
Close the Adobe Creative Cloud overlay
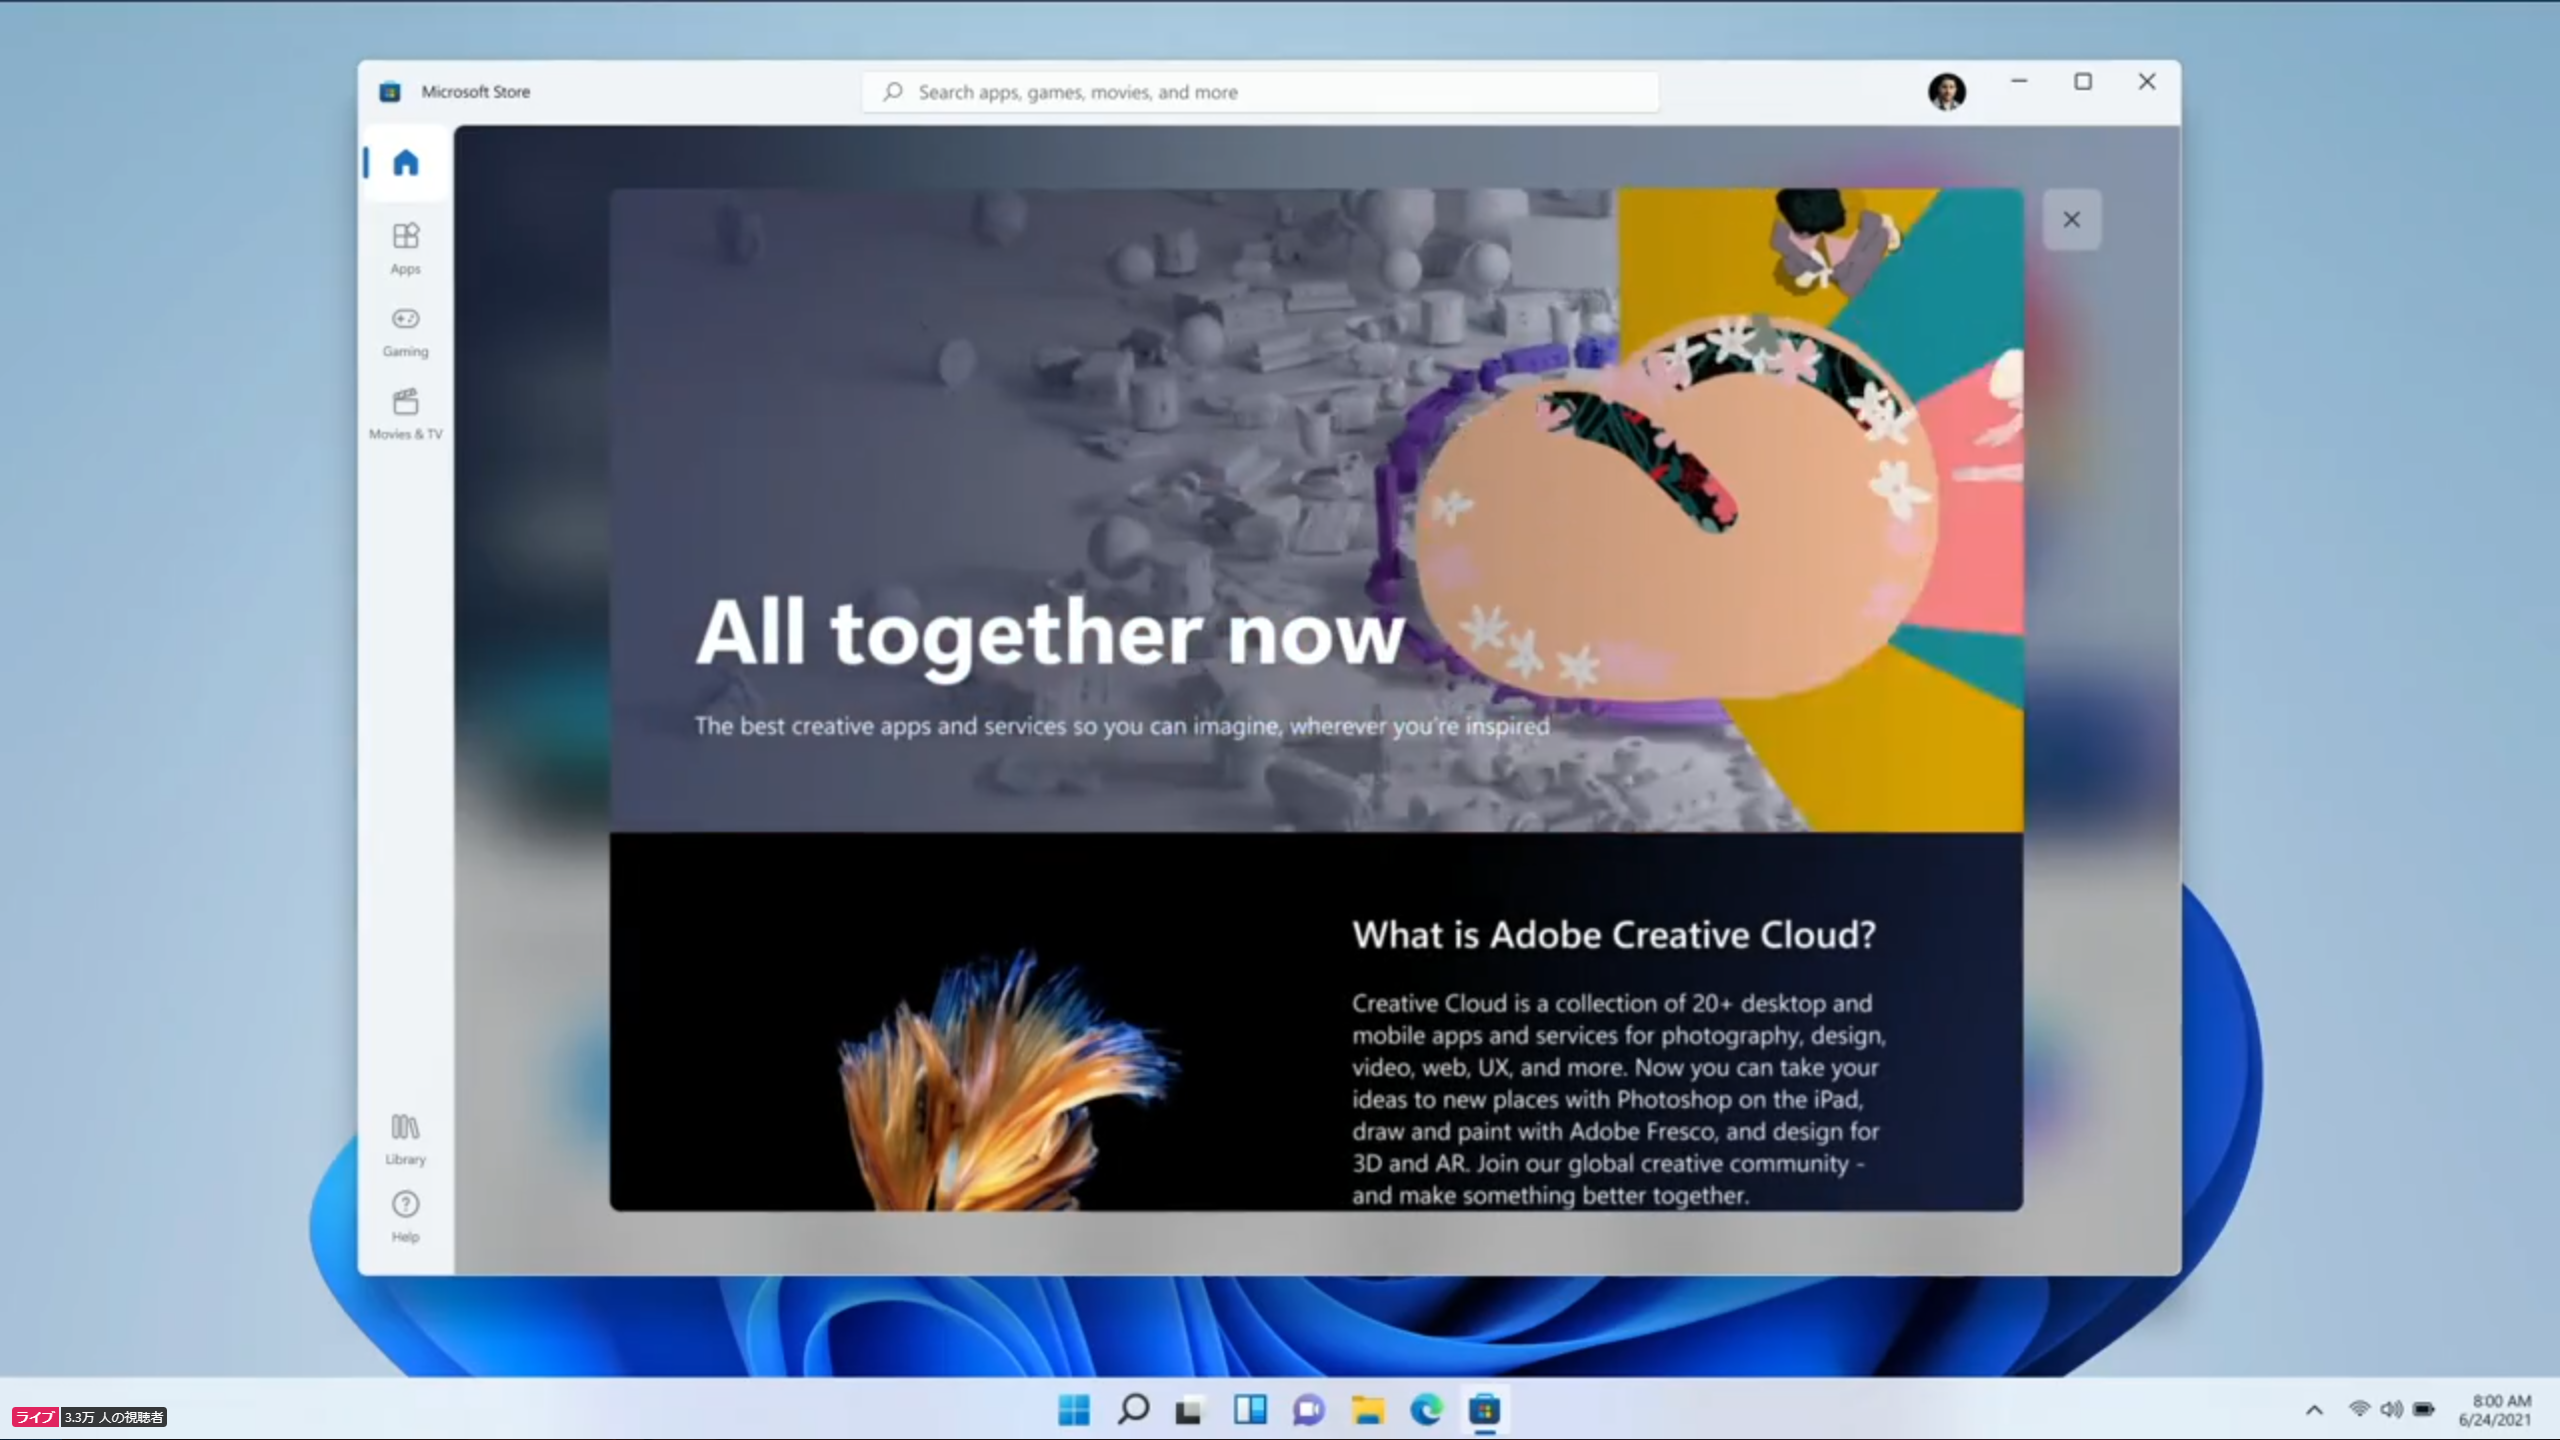click(2071, 219)
